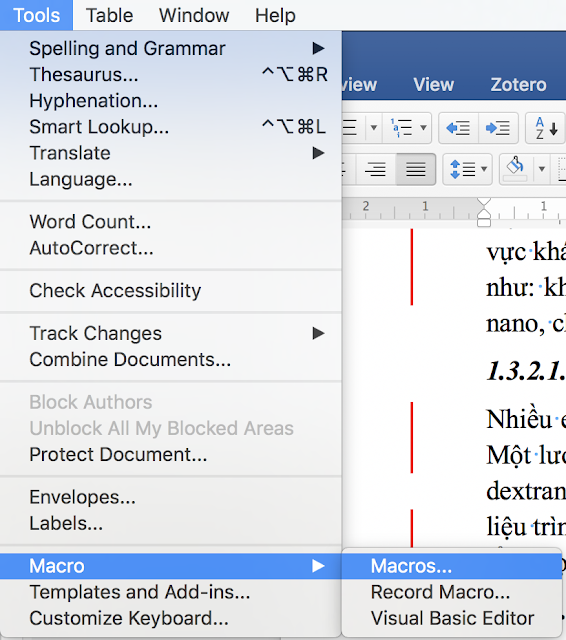Open the Visual Basic Editor entry

pyautogui.click(x=452, y=618)
